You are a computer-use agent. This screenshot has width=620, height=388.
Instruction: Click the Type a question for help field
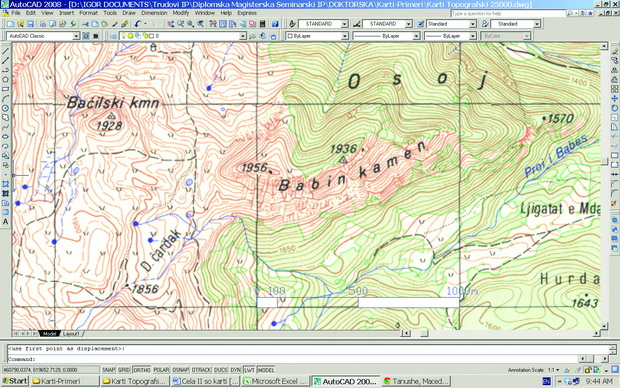pyautogui.click(x=508, y=13)
